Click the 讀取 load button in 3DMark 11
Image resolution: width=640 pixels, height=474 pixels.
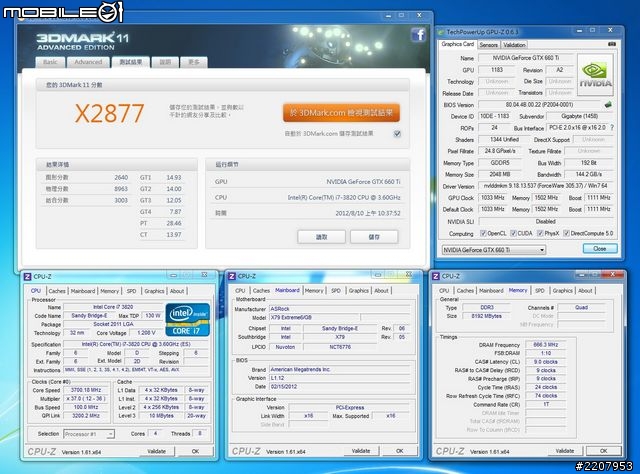(322, 237)
